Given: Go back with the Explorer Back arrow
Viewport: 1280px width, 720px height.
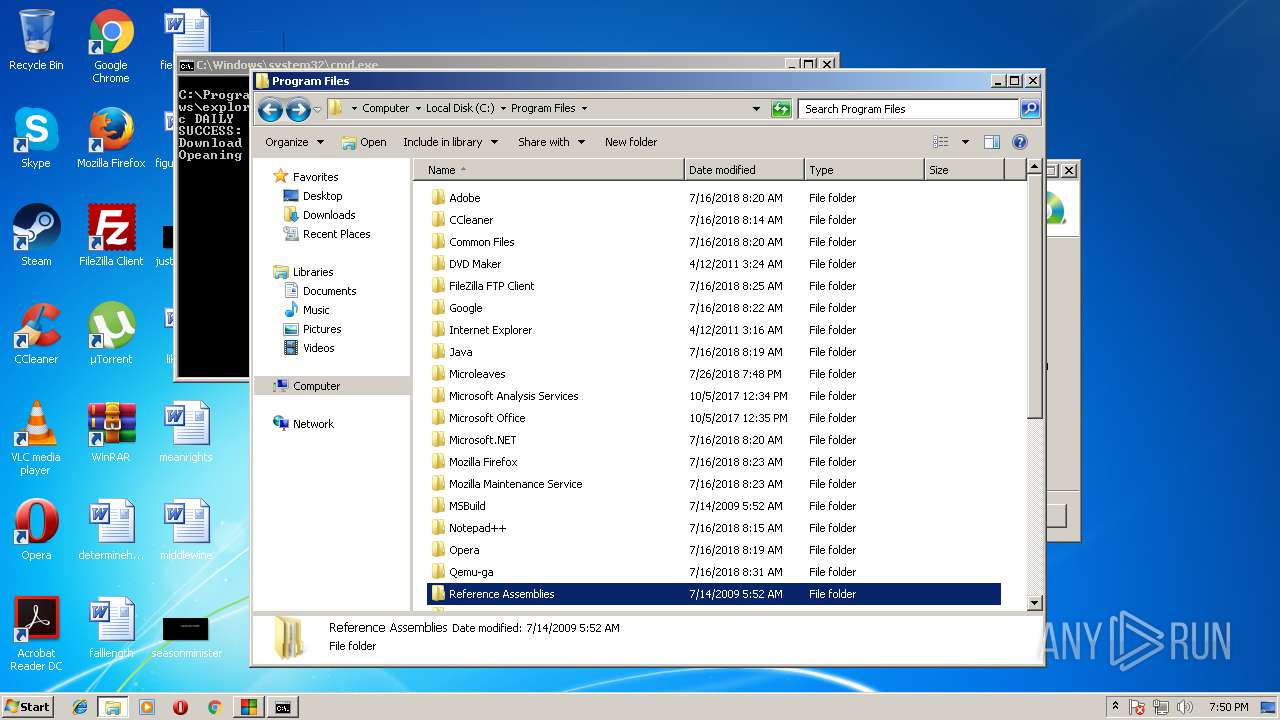Looking at the screenshot, I should [270, 109].
